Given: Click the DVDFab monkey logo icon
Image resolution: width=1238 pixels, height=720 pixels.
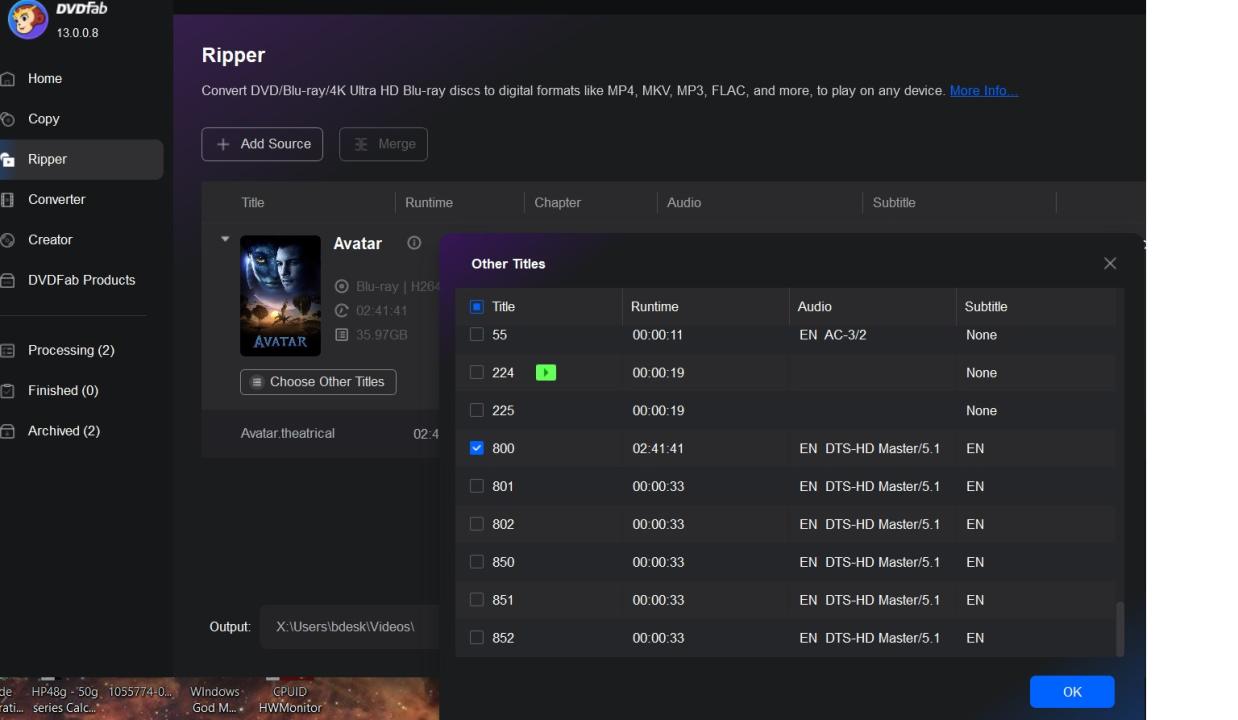Looking at the screenshot, I should 27,19.
